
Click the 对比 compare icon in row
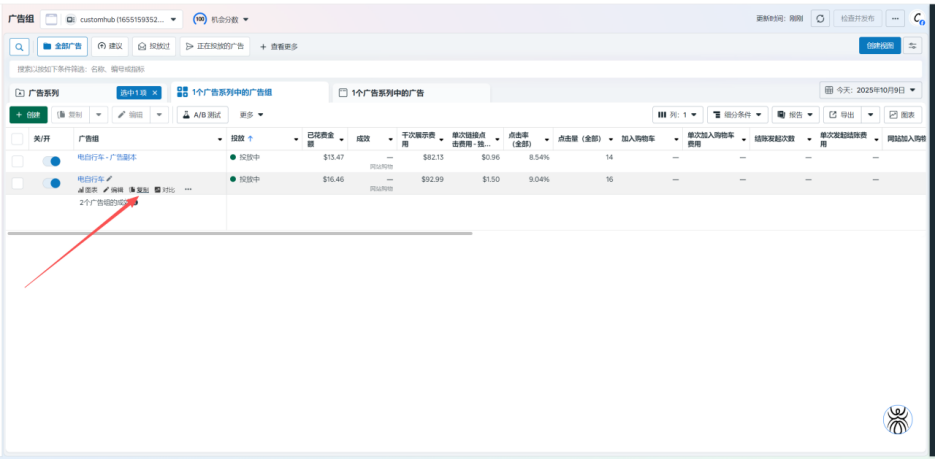(165, 190)
